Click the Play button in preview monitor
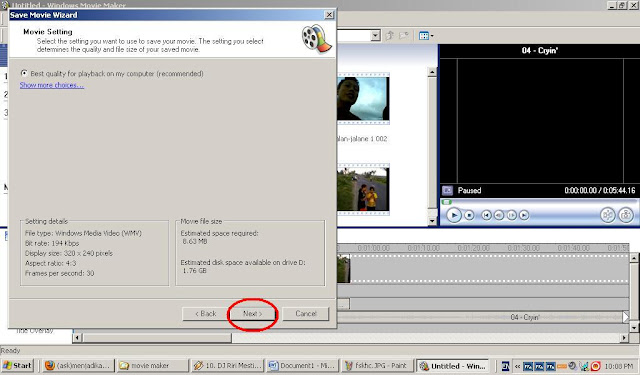Viewport: 640px width, 375px height. coord(453,215)
